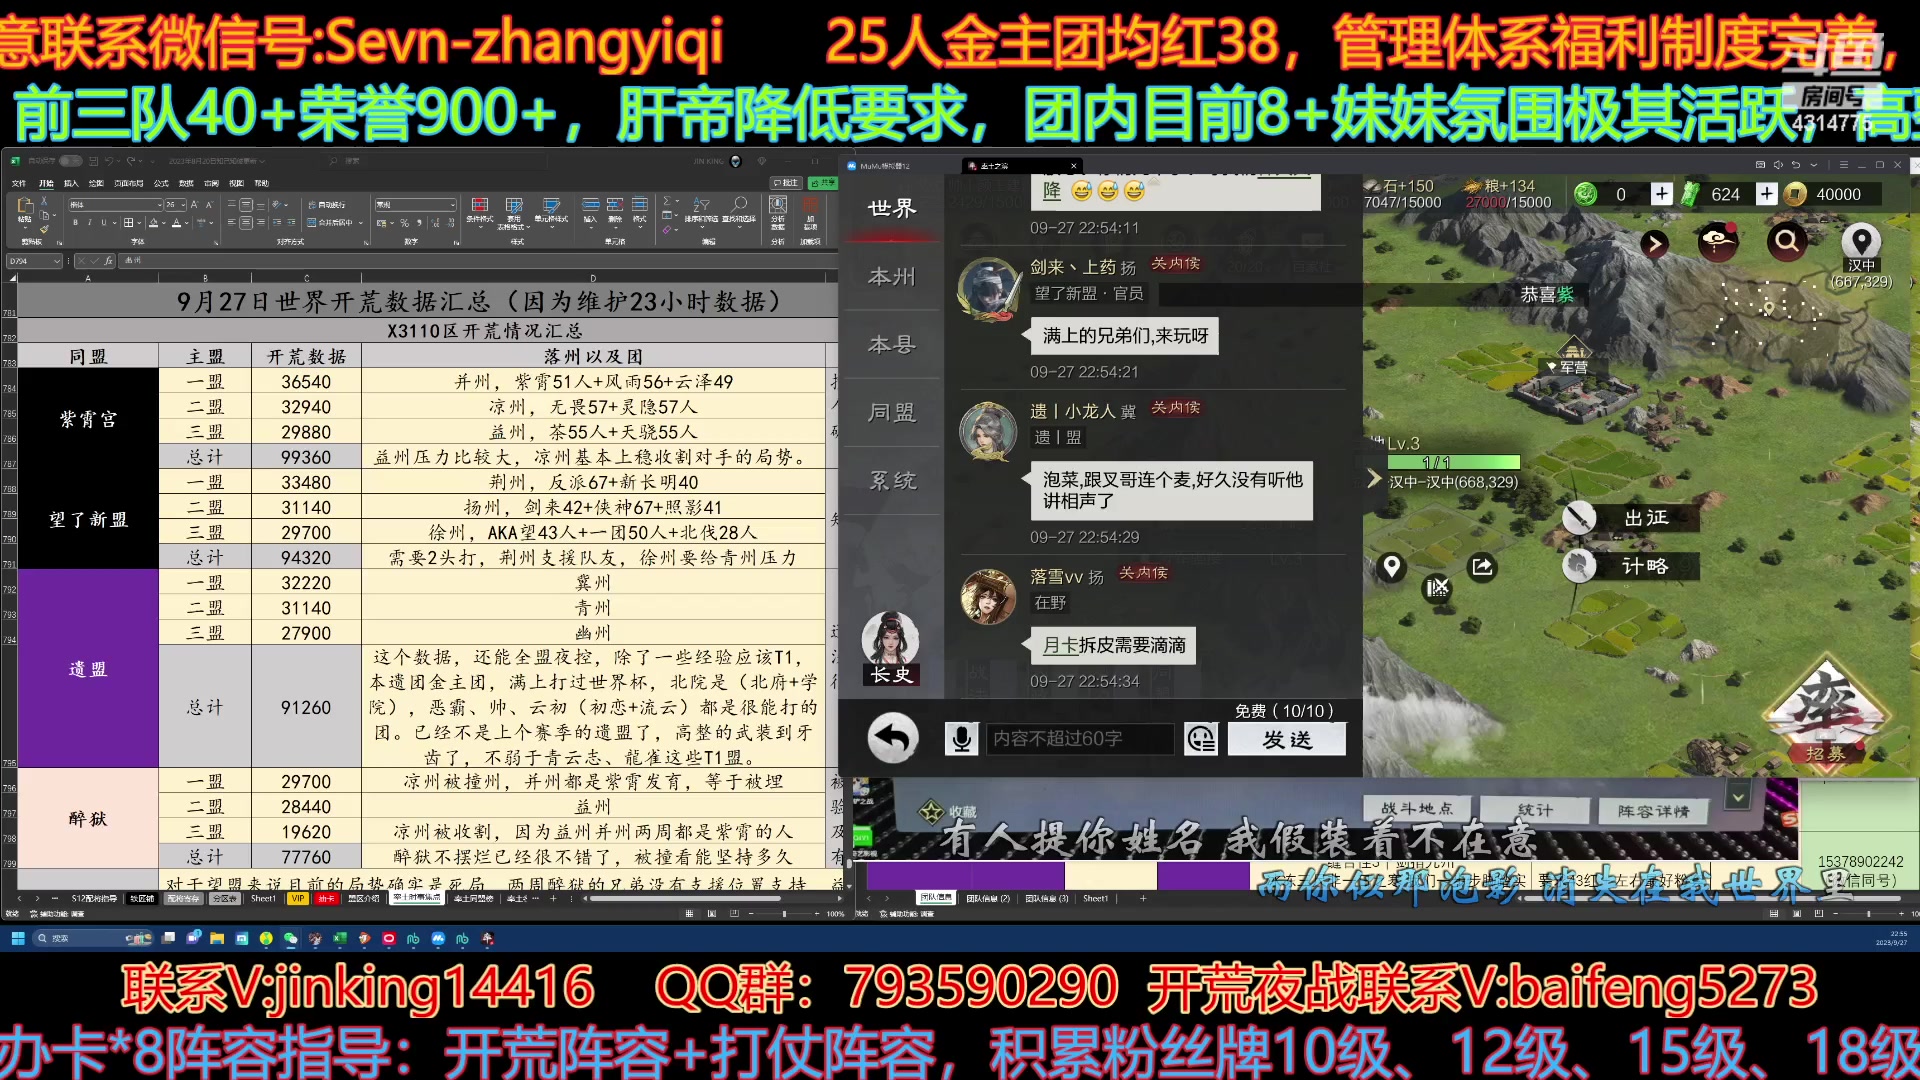
Task: Open the VIP sheet tab
Action: pos(297,898)
